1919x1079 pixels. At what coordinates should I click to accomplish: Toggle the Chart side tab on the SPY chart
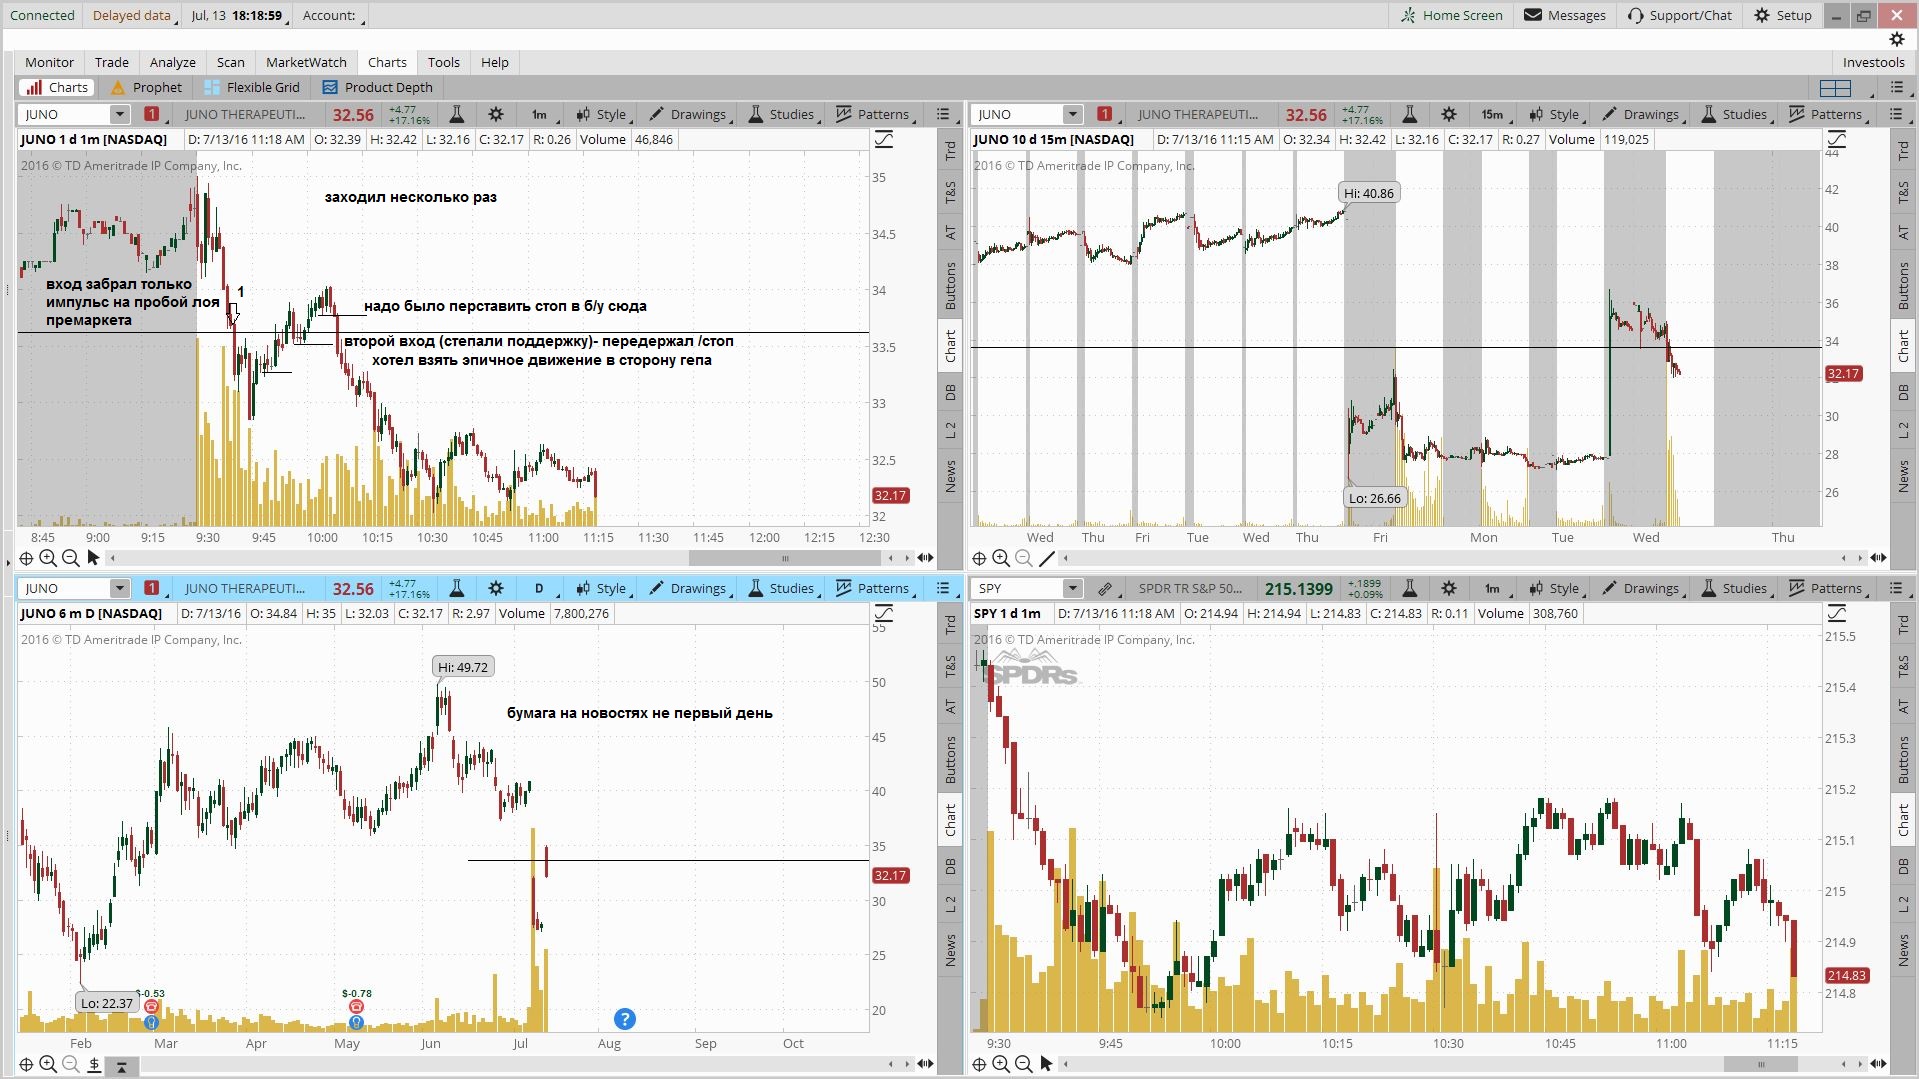pyautogui.click(x=1903, y=821)
